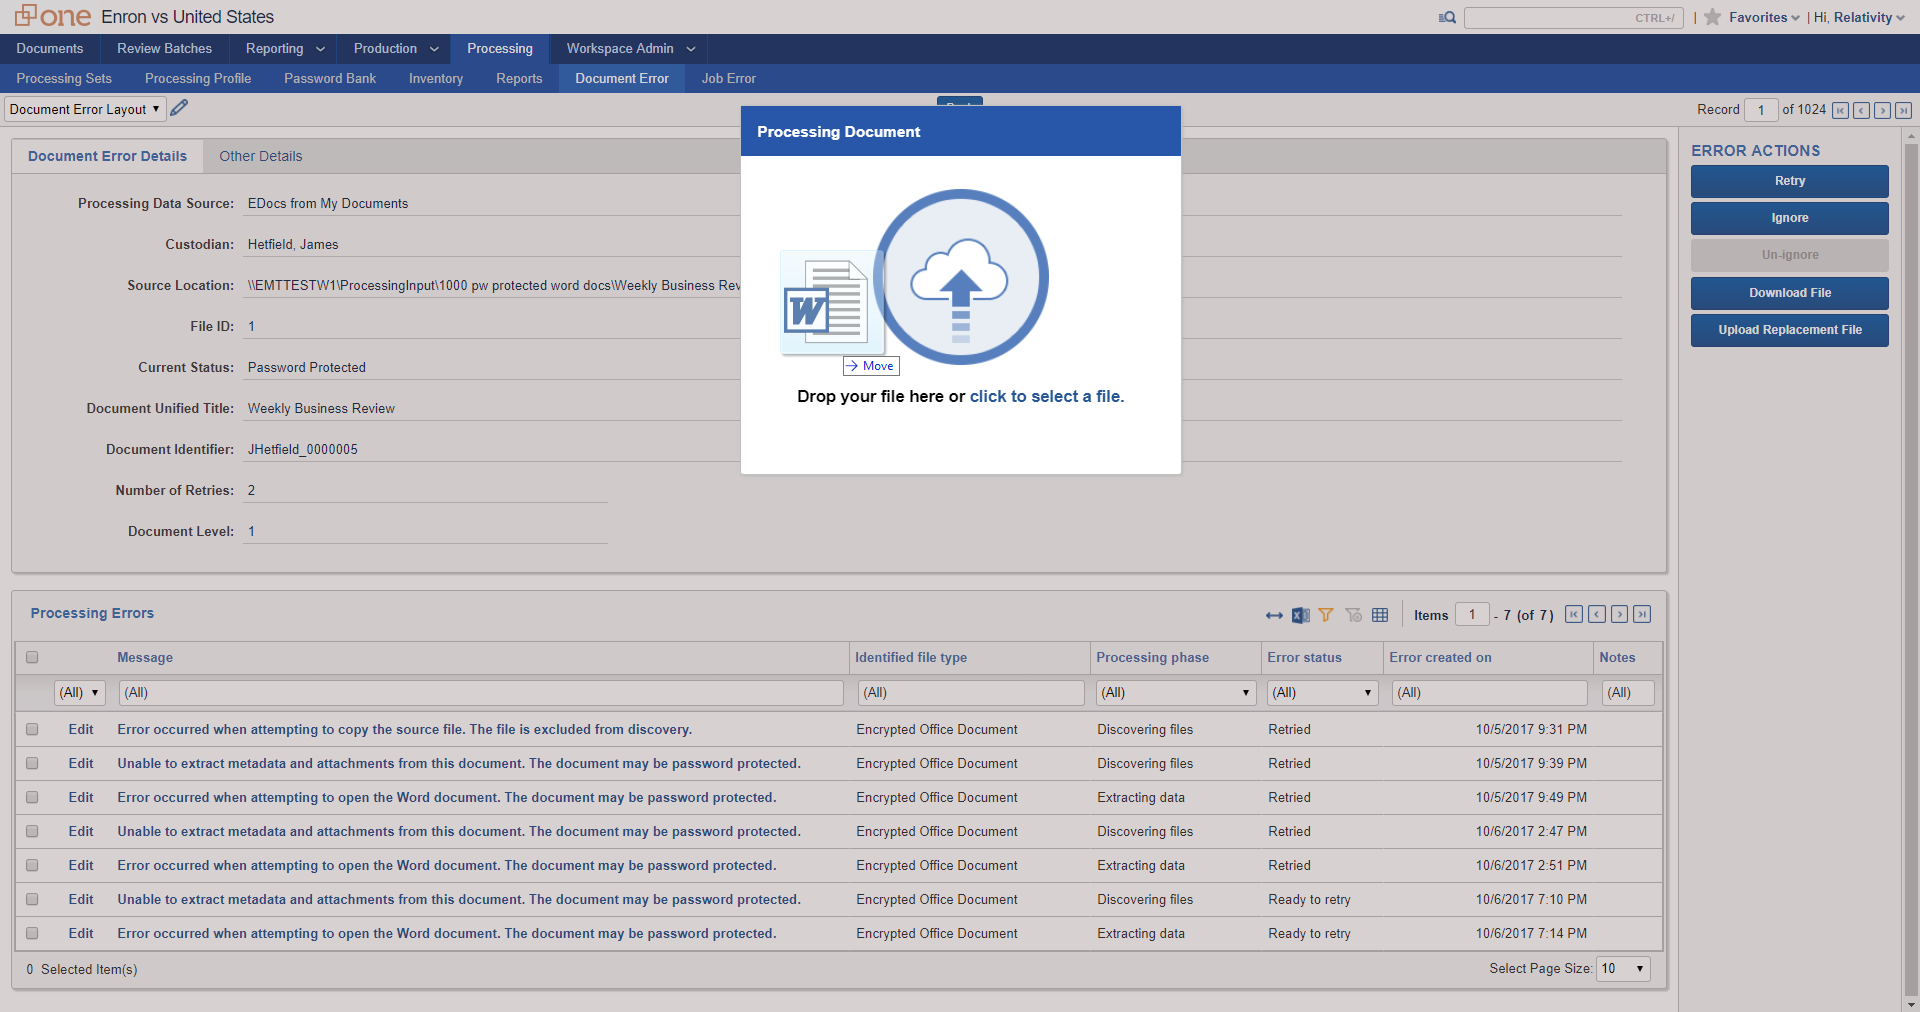1920x1012 pixels.
Task: Click the resize columns double-arrow icon
Action: (1274, 615)
